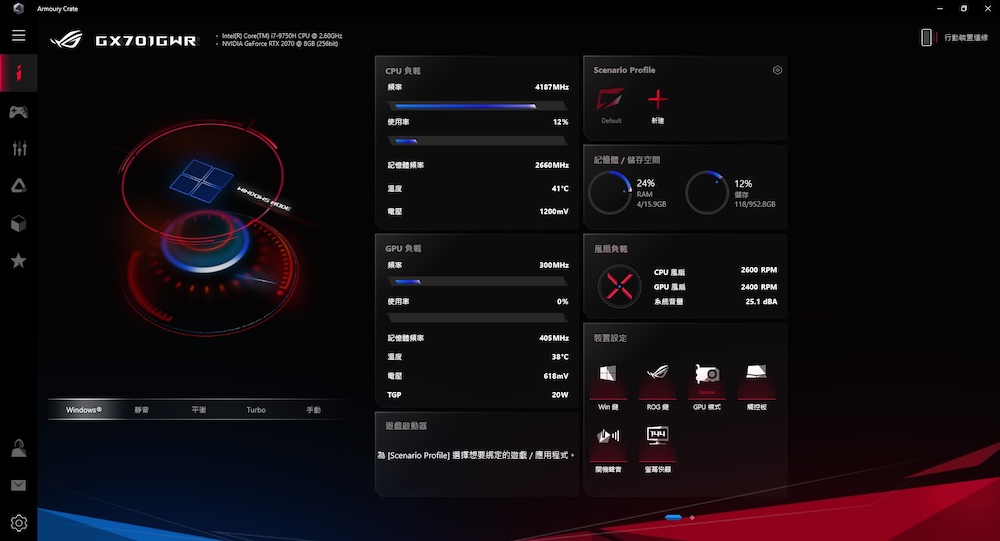
Task: Click the 行動裝置連線 link
Action: pyautogui.click(x=966, y=38)
